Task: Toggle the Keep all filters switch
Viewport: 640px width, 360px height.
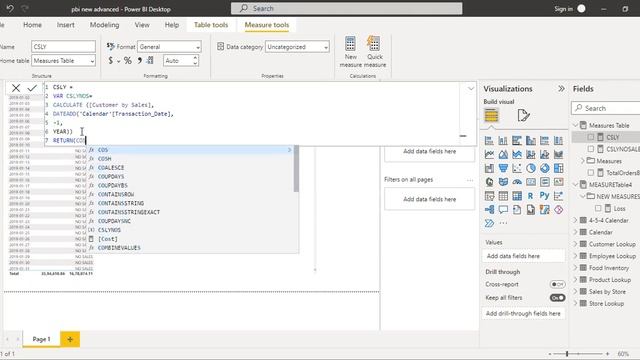Action: pyautogui.click(x=557, y=298)
